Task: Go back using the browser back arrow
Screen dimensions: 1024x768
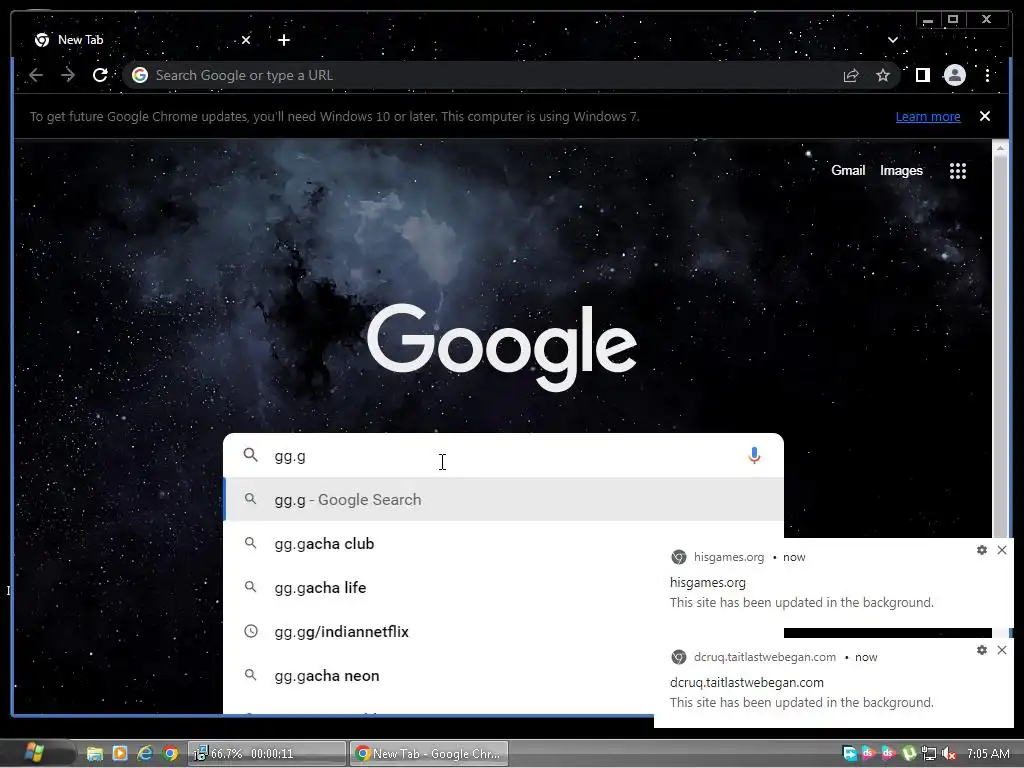Action: pos(36,75)
